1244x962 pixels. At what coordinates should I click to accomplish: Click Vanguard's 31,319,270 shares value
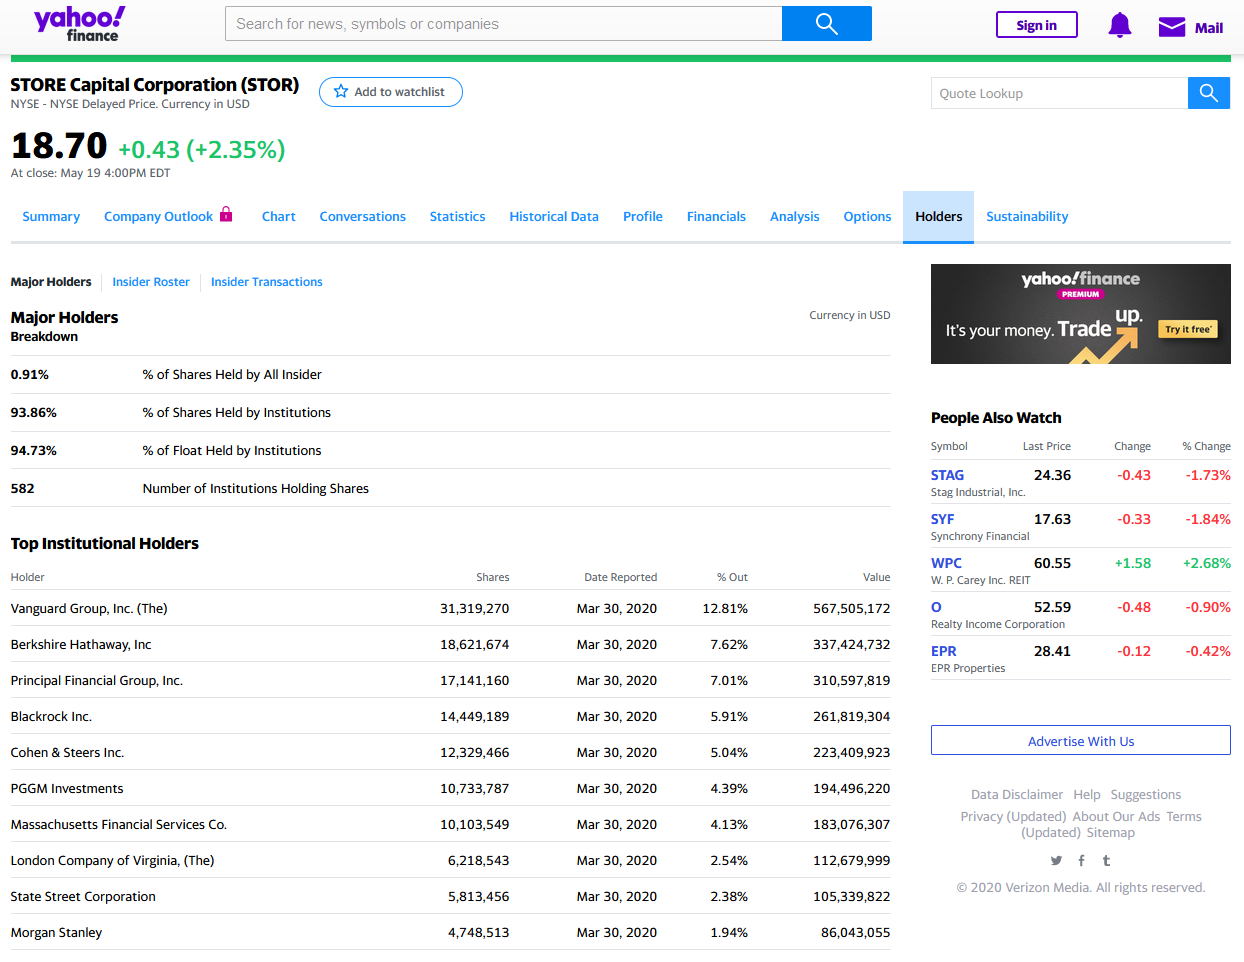[475, 609]
